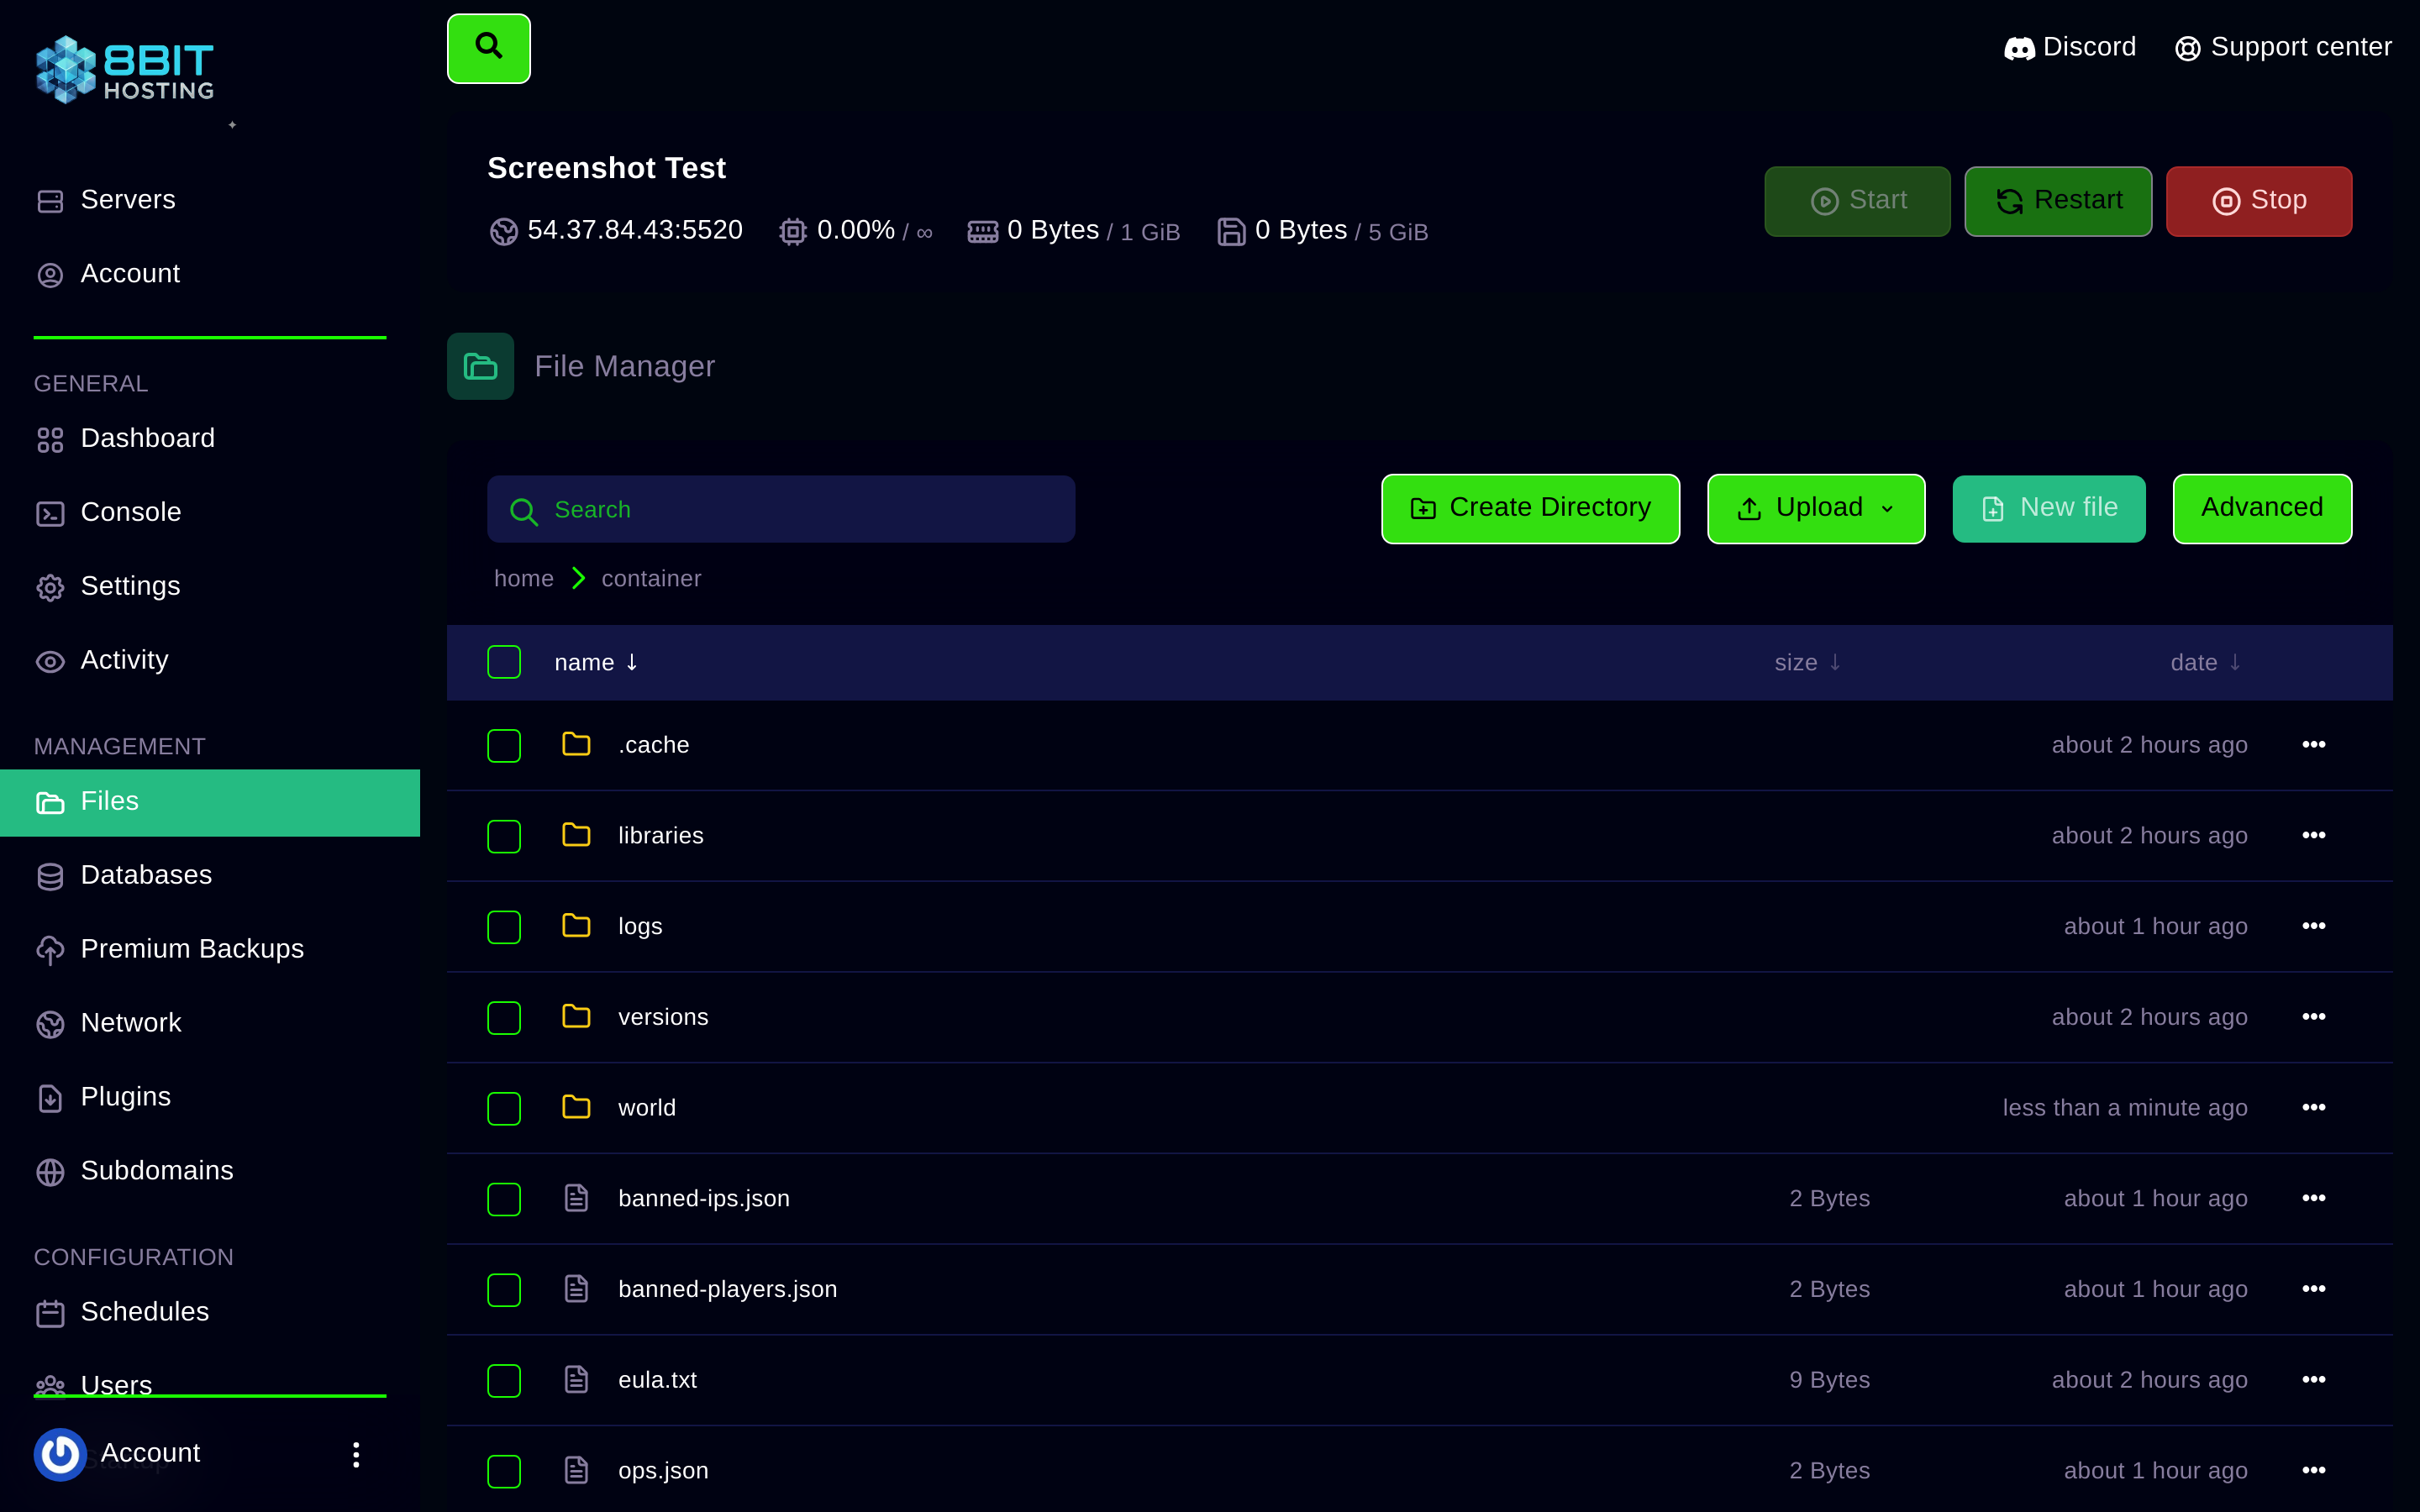2420x1512 pixels.
Task: Open the Advanced options button
Action: click(x=2262, y=509)
